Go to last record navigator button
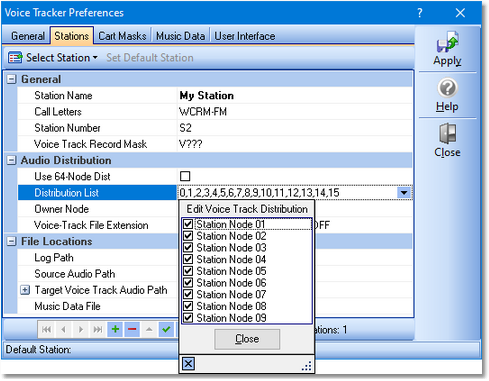The height and width of the screenshot is (381, 489). 98,330
